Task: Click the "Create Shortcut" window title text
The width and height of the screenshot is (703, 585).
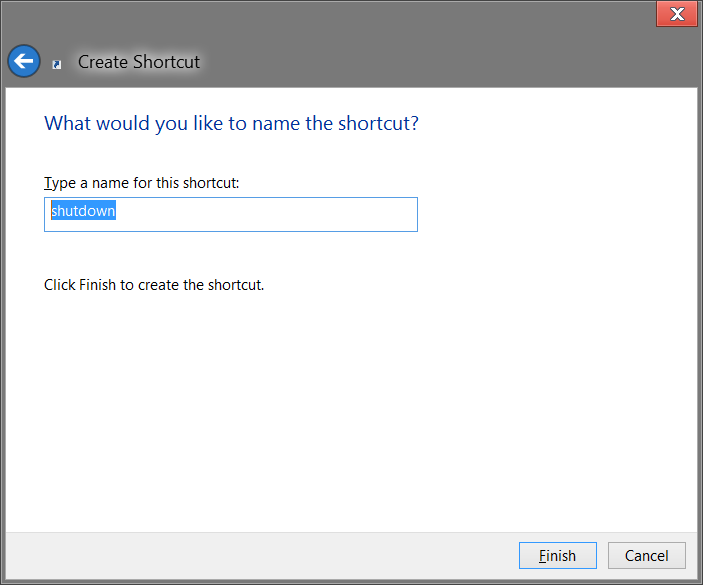Action: tap(139, 62)
